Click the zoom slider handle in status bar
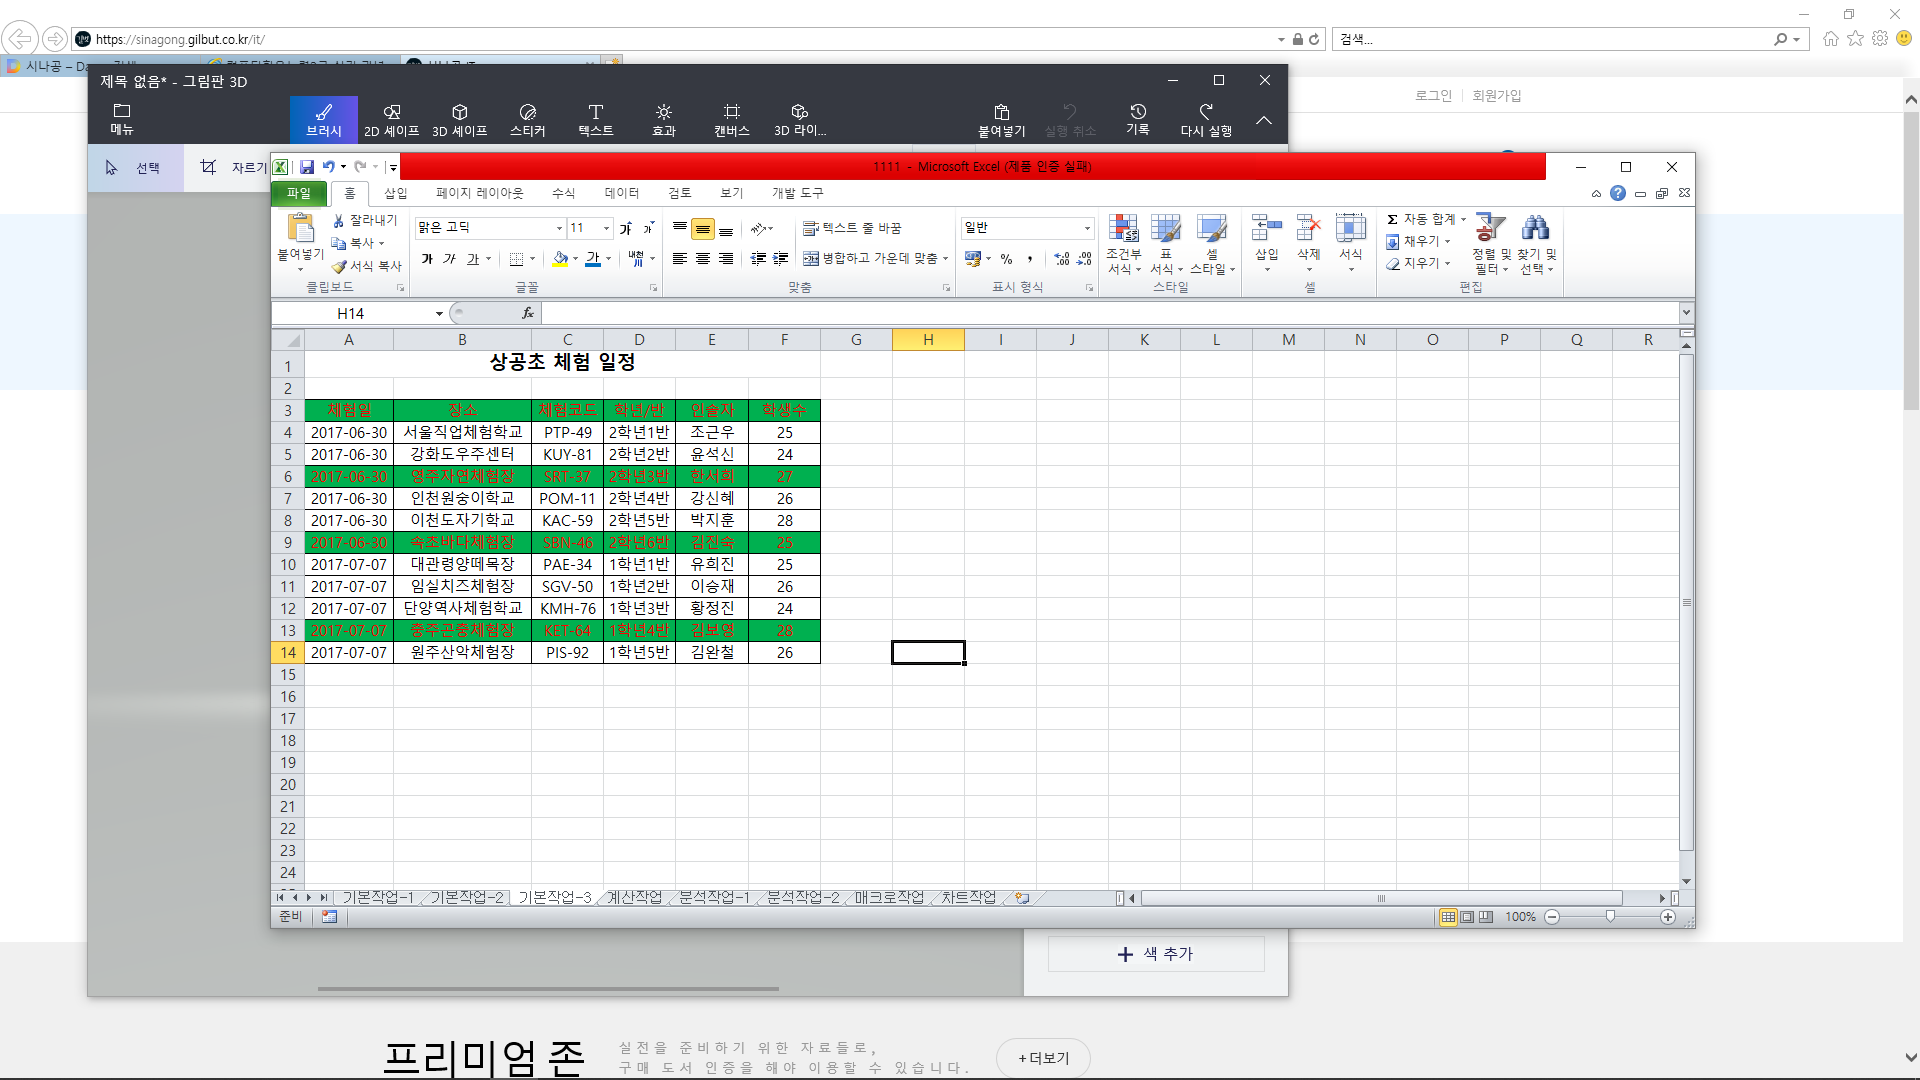 pyautogui.click(x=1610, y=916)
